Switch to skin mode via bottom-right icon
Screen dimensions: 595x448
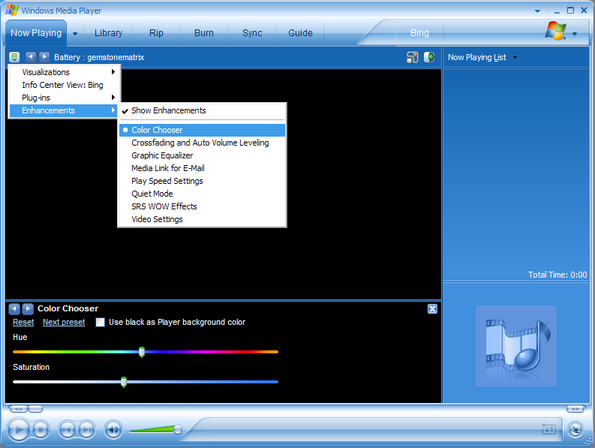(x=575, y=430)
